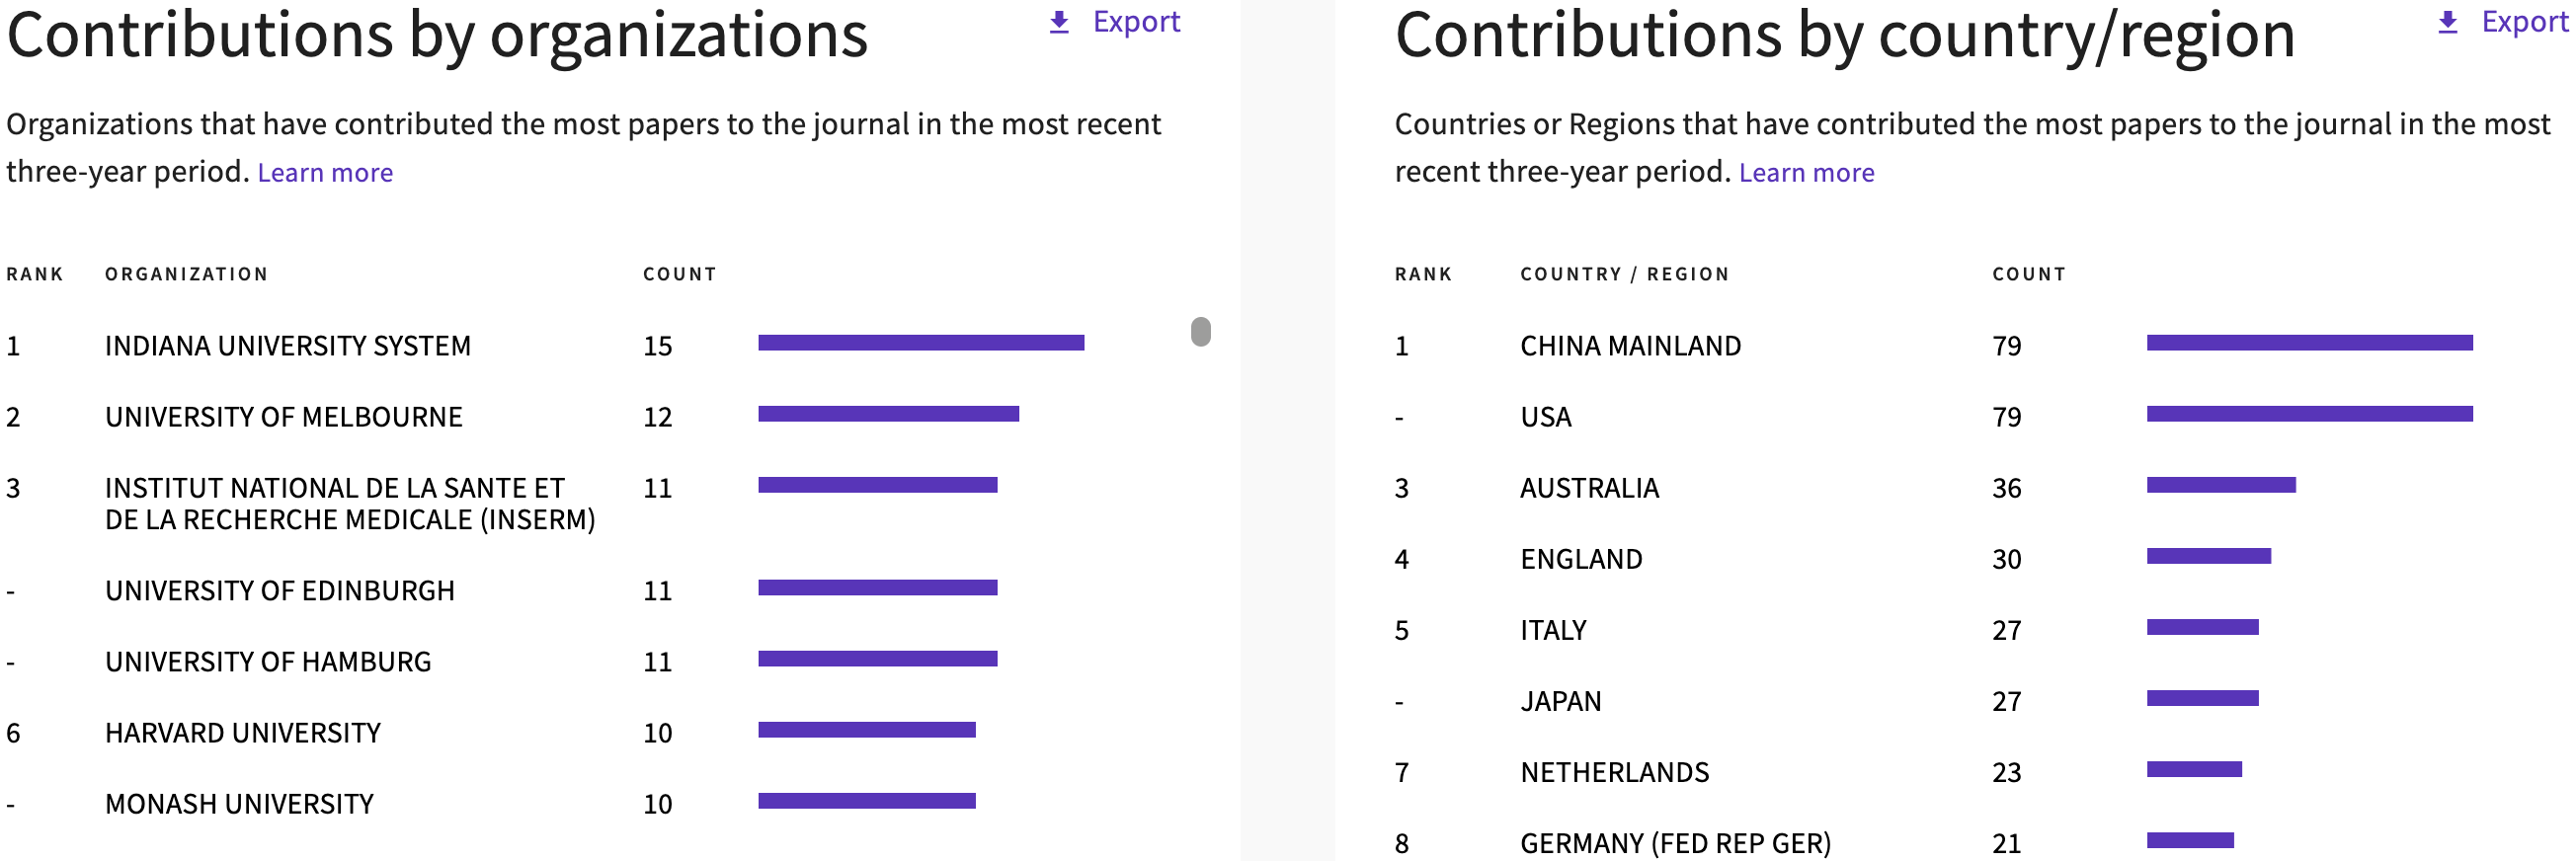The image size is (2576, 861).
Task: Click the country/region Export text link
Action: [x=2523, y=22]
